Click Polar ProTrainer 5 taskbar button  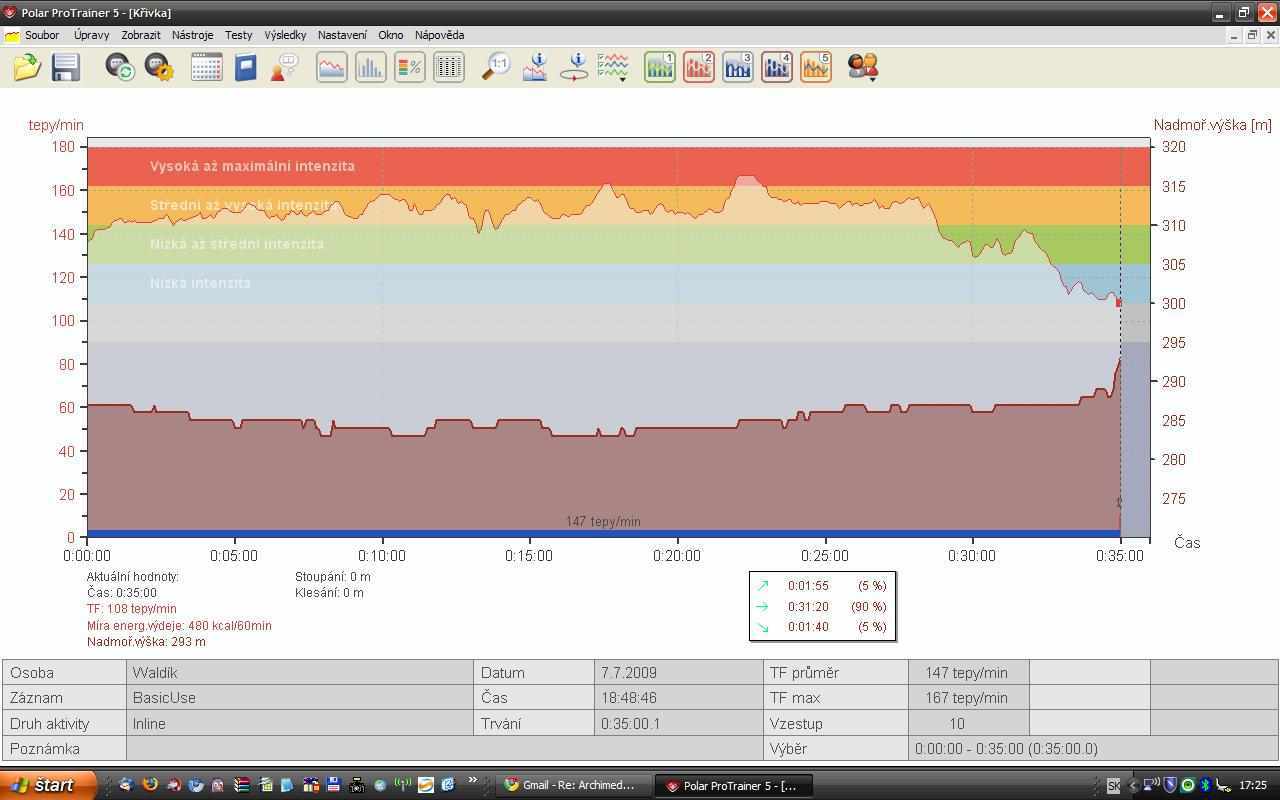pos(733,785)
